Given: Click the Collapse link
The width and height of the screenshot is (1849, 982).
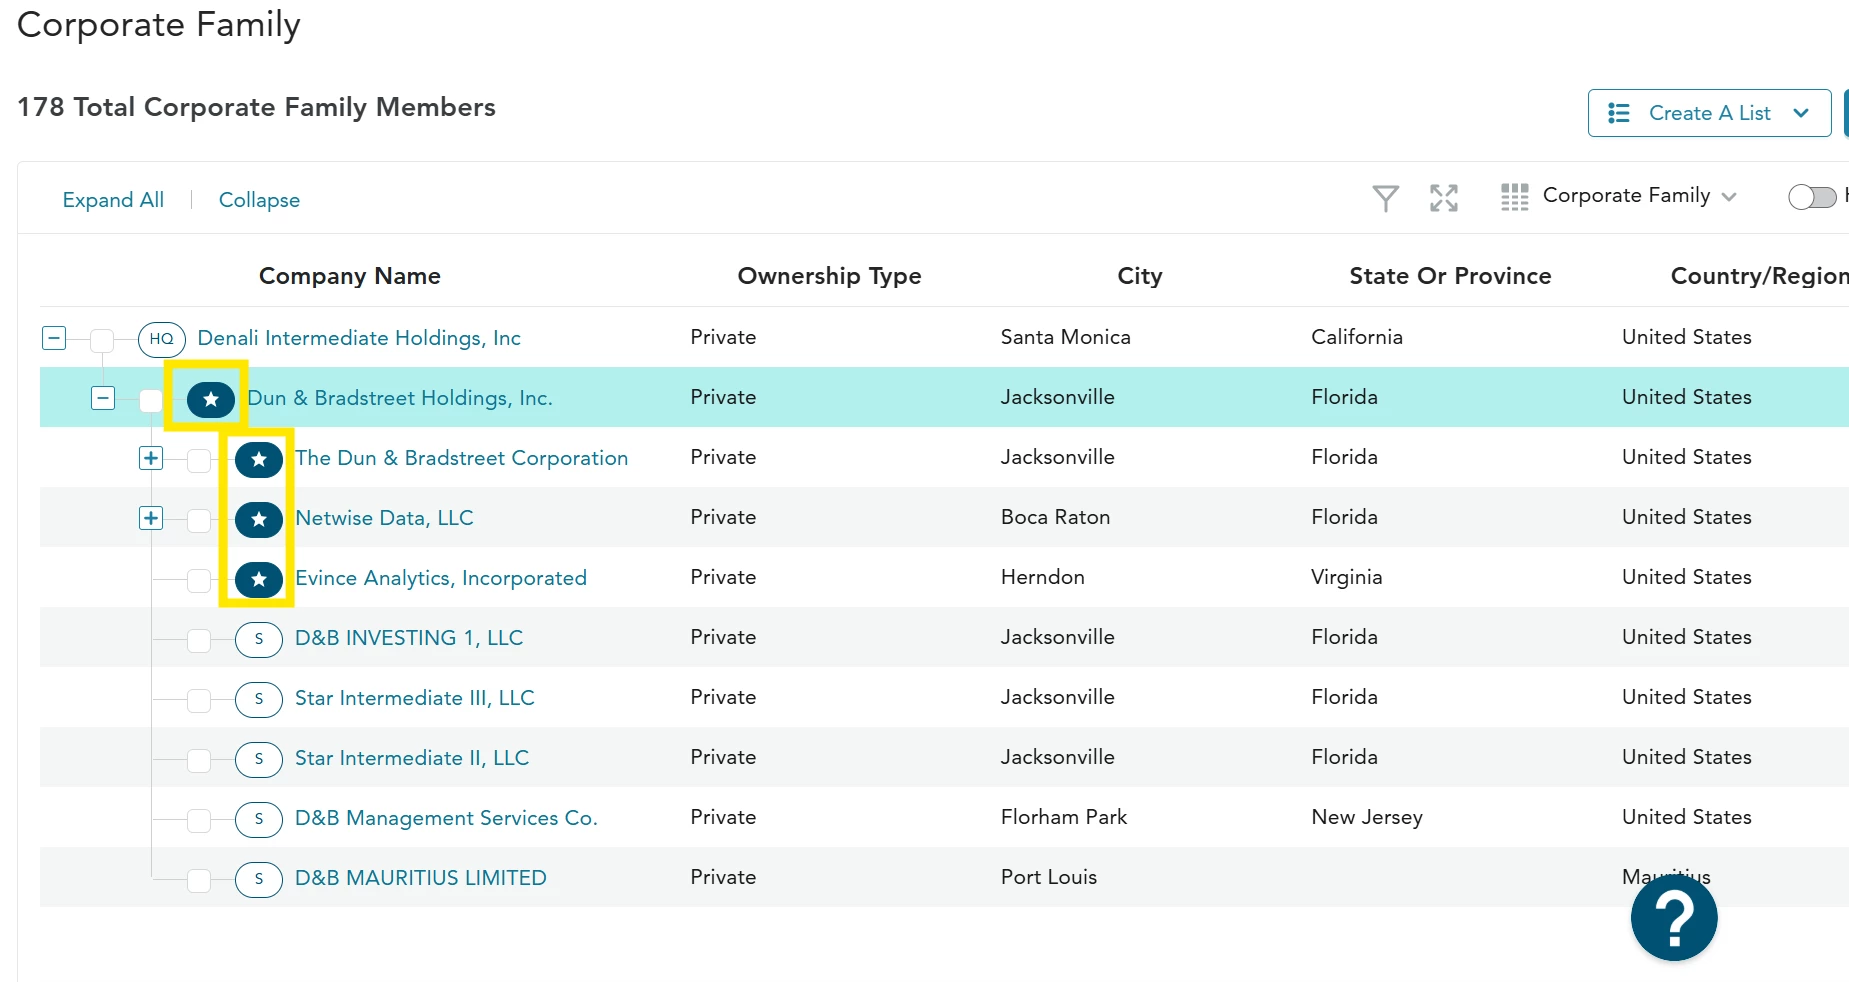Looking at the screenshot, I should (x=259, y=200).
